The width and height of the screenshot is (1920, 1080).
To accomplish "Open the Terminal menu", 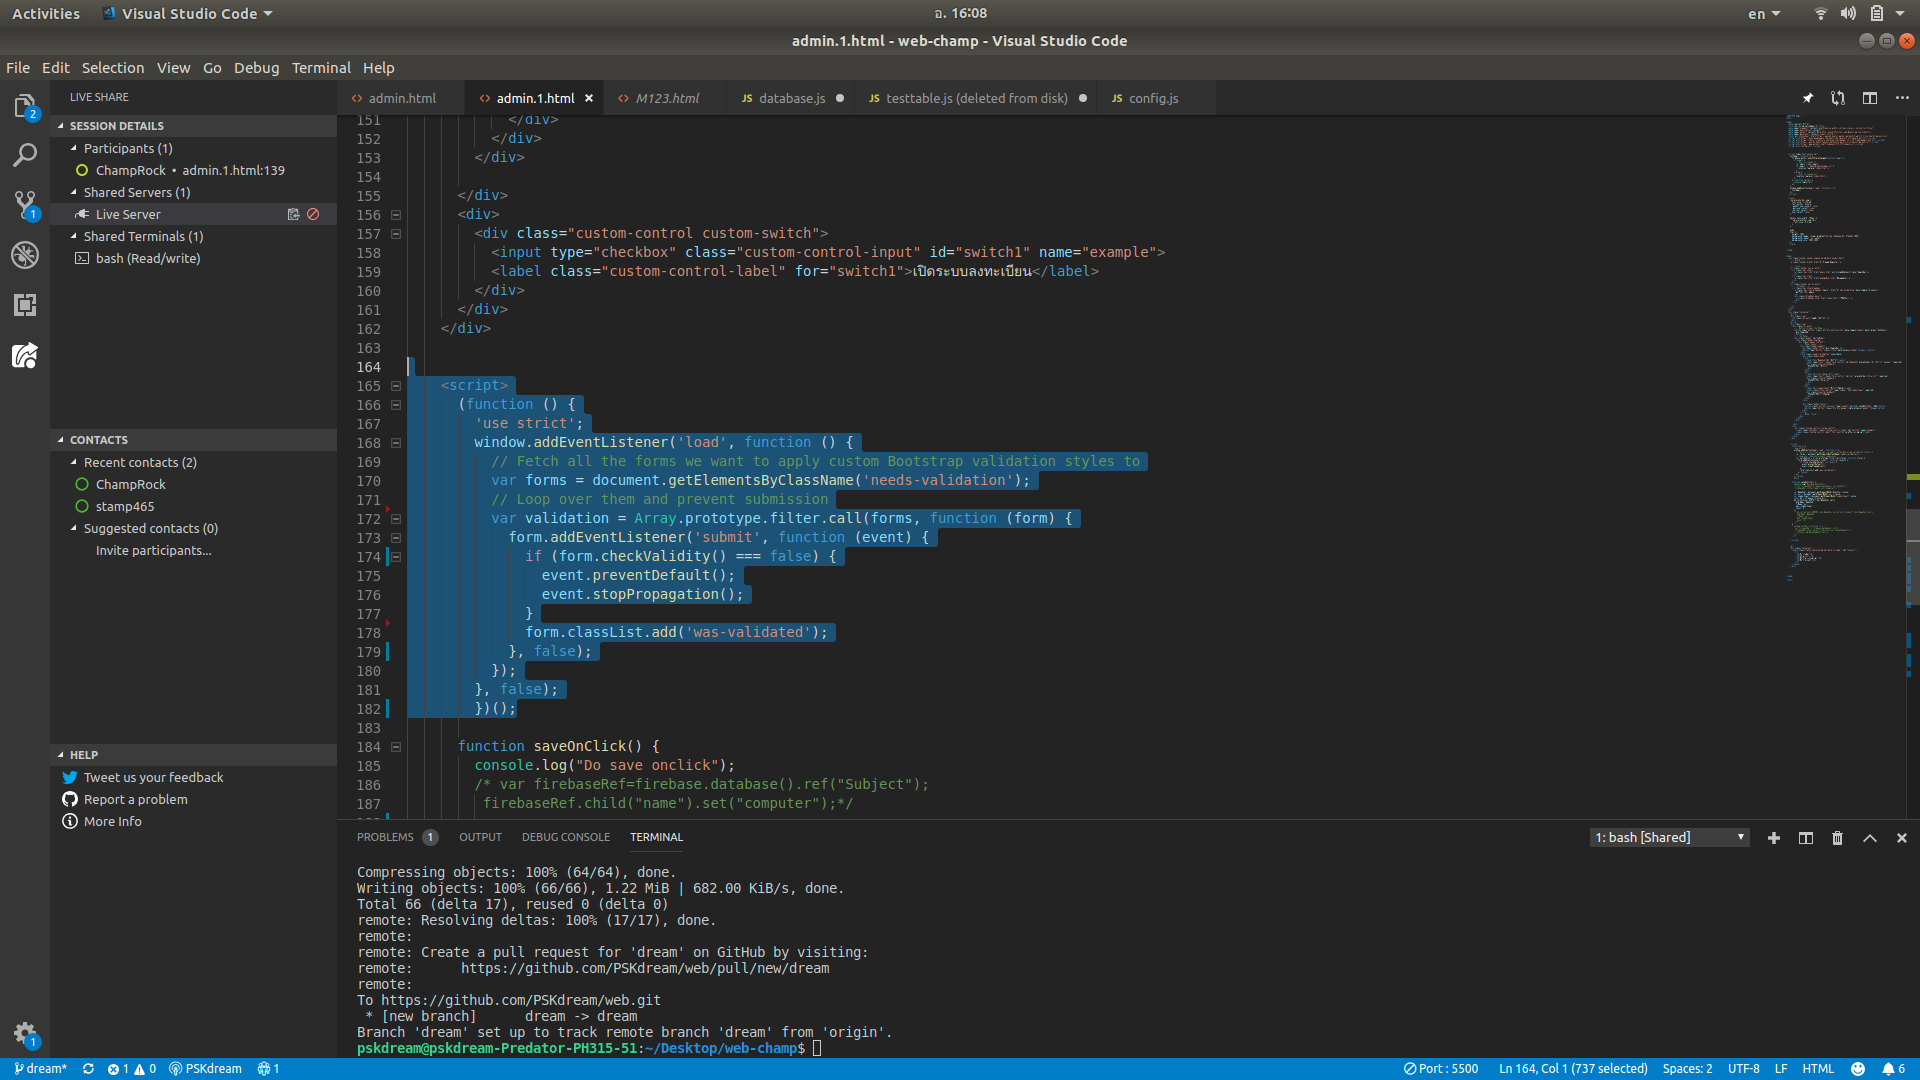I will point(320,68).
